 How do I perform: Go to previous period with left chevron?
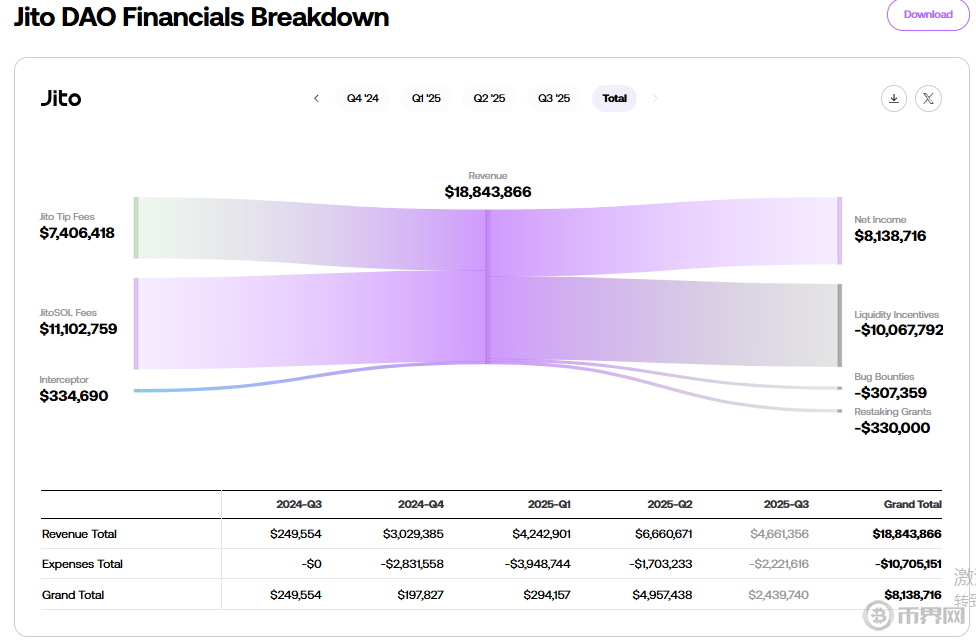pos(316,98)
